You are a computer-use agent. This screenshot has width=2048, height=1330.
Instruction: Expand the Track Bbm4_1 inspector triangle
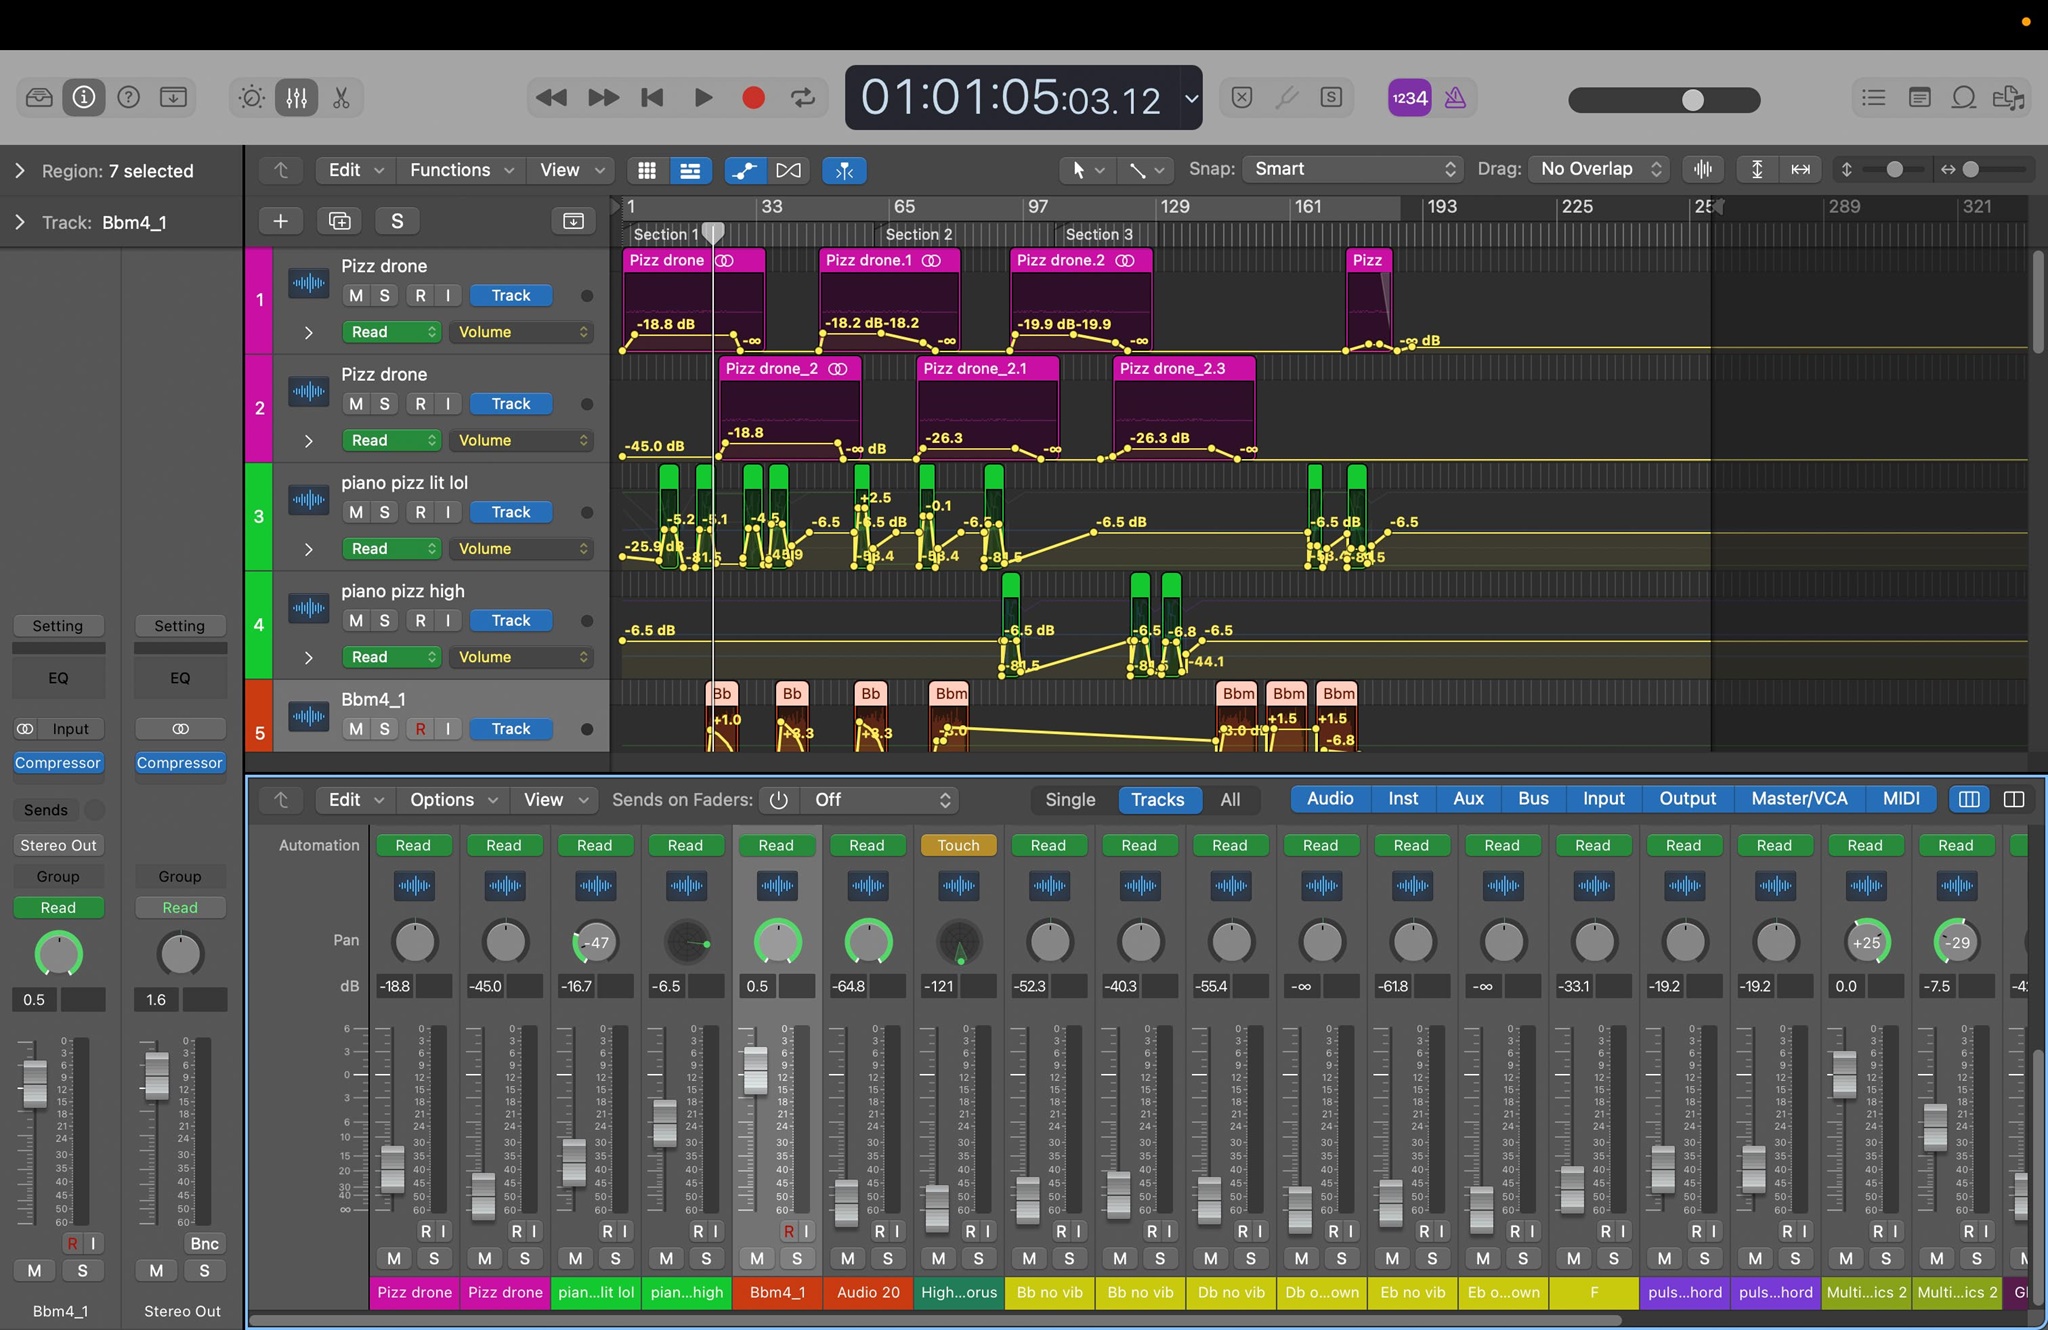tap(19, 222)
